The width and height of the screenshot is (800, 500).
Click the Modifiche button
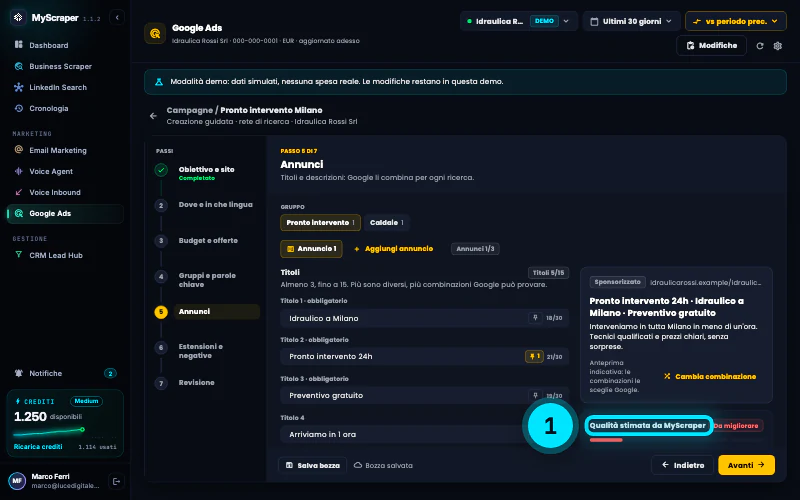pyautogui.click(x=711, y=45)
